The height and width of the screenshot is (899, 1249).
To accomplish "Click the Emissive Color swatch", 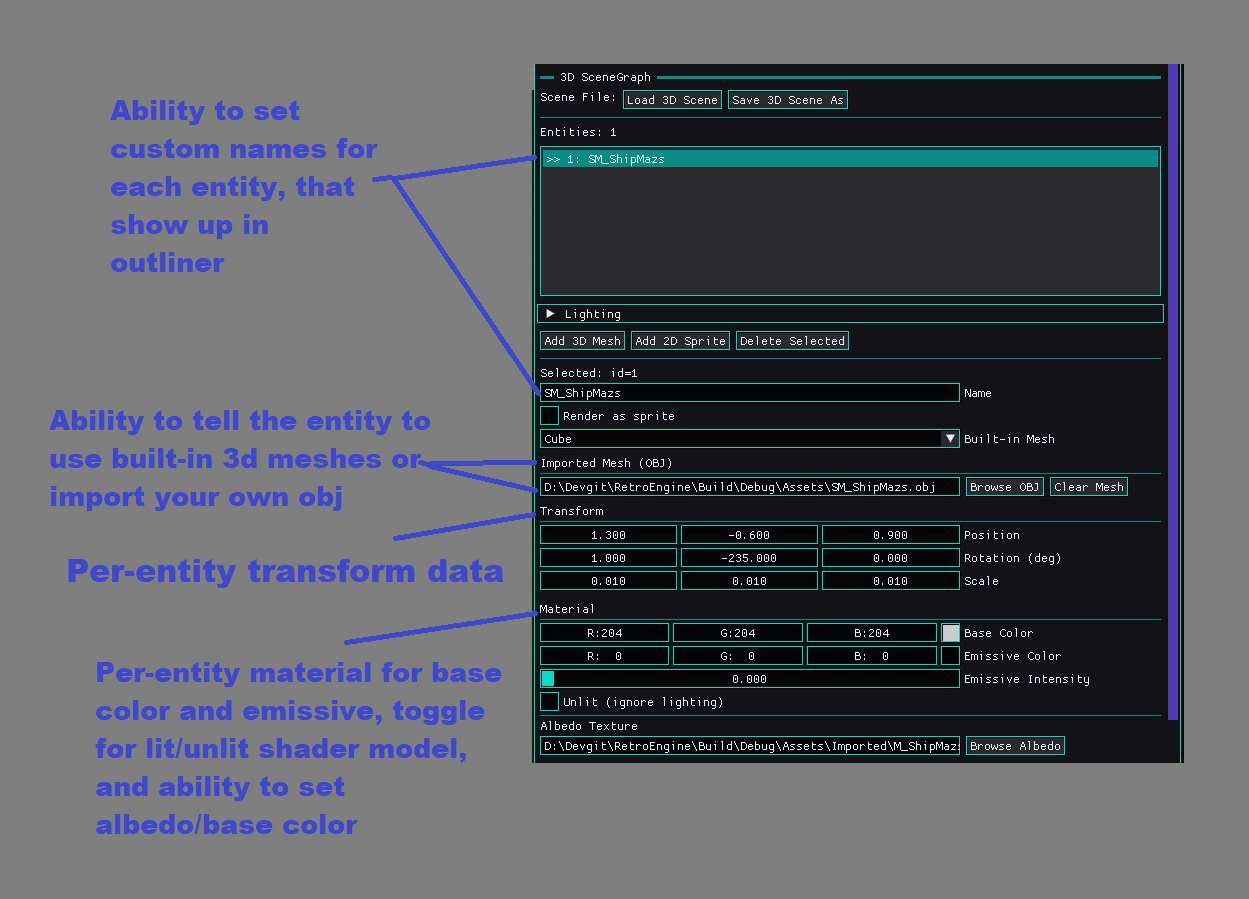I will point(950,655).
